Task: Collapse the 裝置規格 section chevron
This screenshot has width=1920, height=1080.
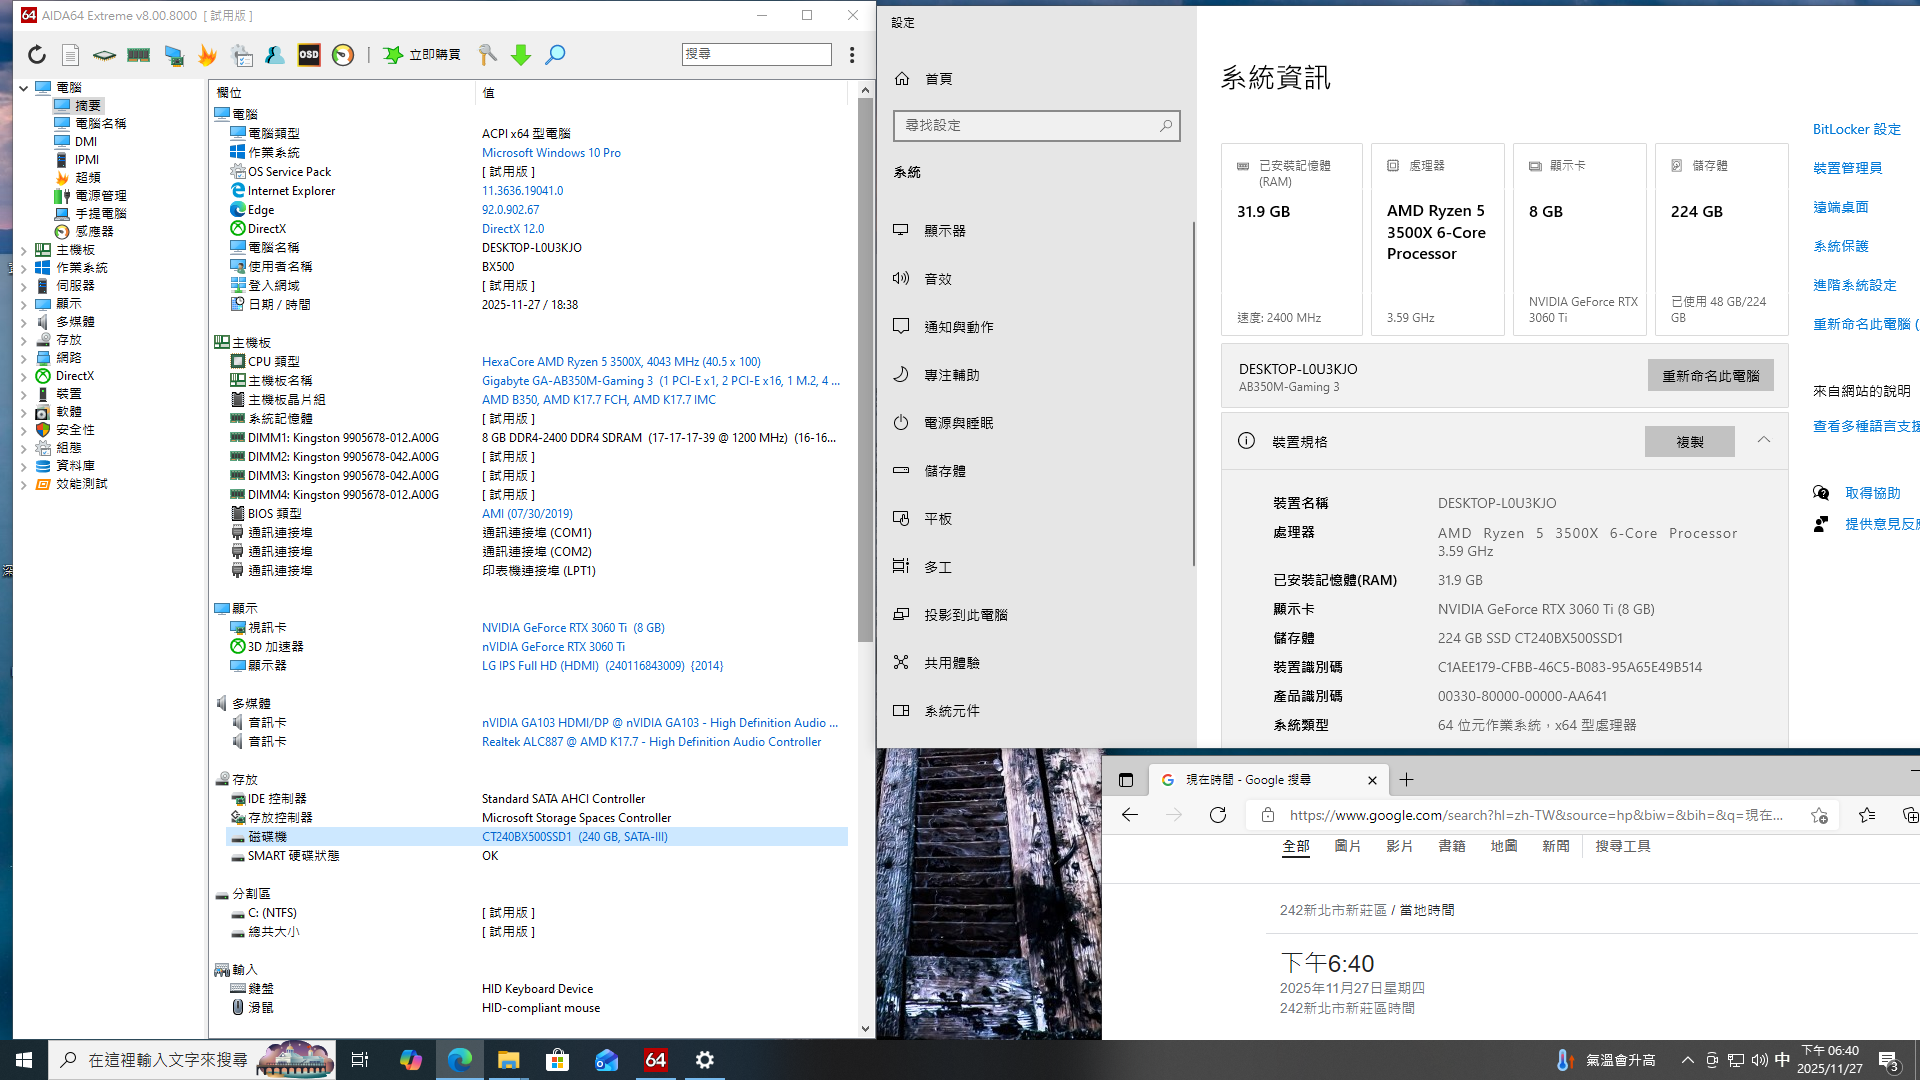Action: click(1764, 441)
